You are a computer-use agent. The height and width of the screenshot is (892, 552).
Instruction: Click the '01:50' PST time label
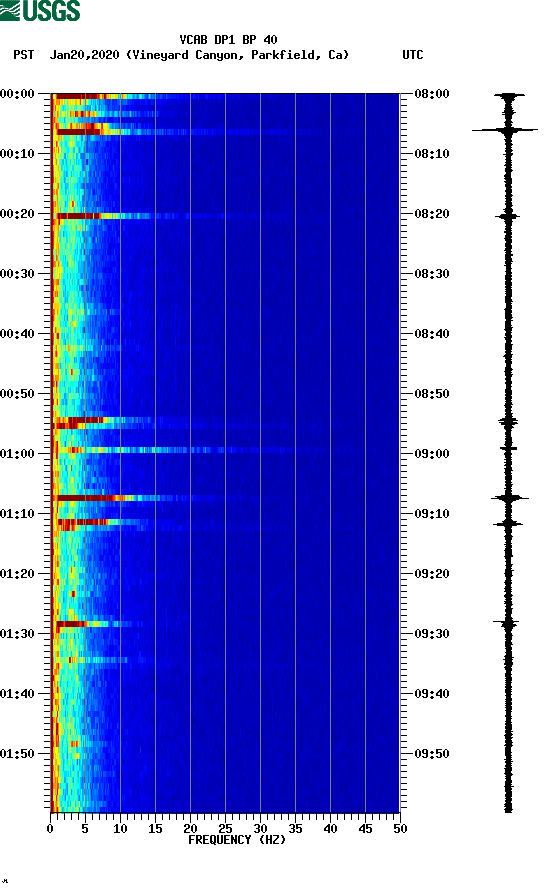coord(18,754)
